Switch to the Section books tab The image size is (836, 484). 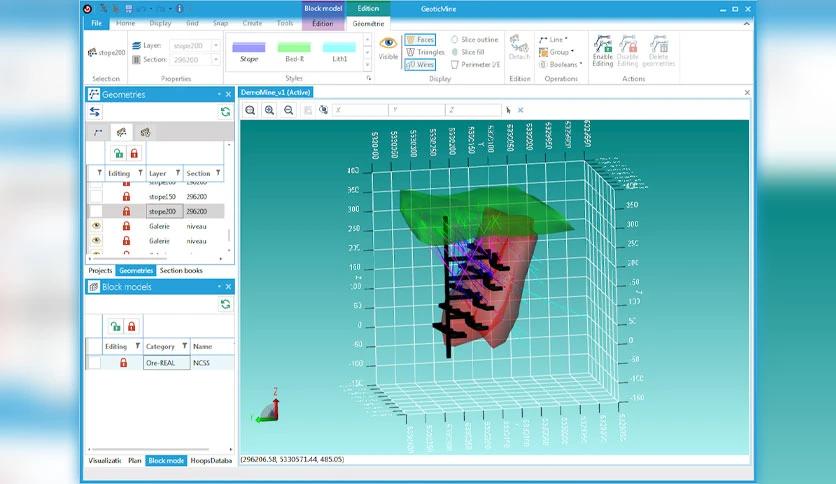[x=181, y=271]
